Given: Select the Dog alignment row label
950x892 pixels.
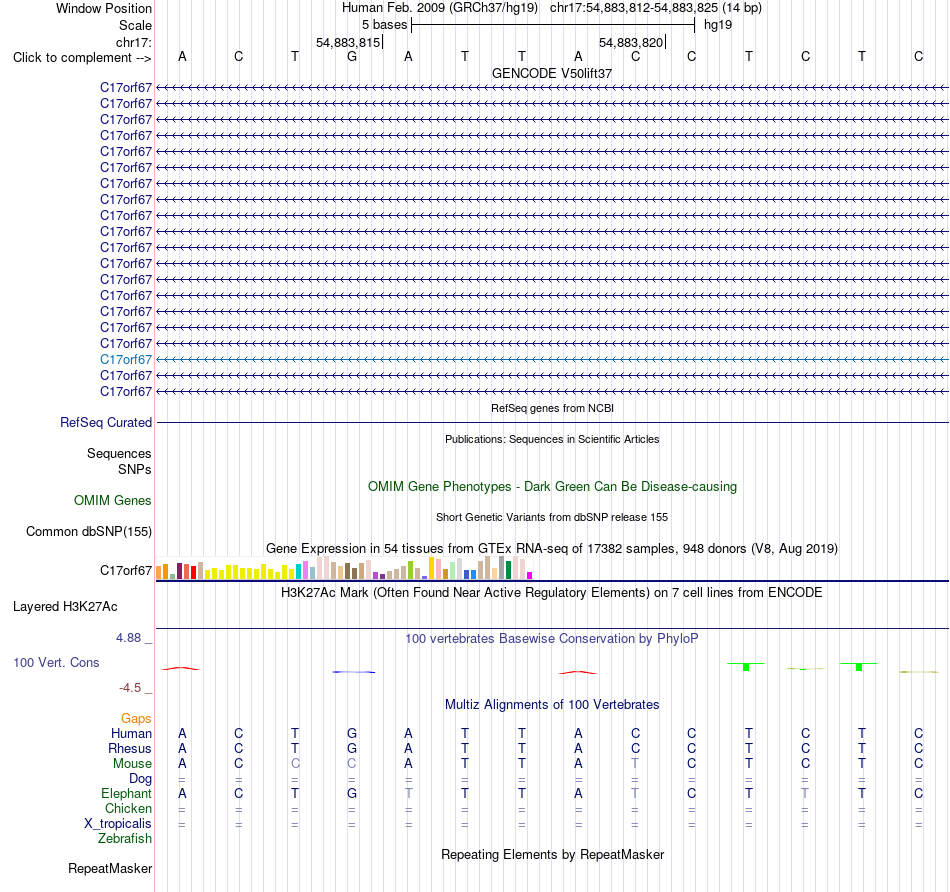Looking at the screenshot, I should pos(140,779).
